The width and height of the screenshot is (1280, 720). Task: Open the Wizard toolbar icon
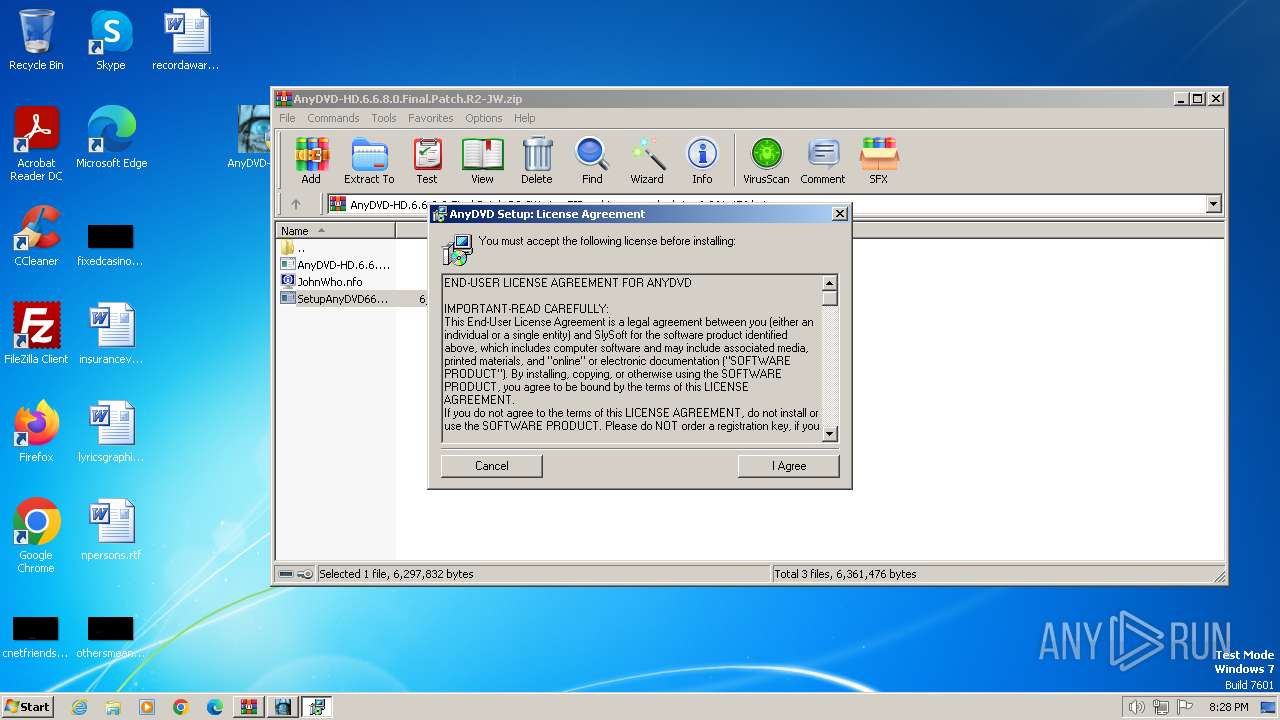(x=647, y=161)
